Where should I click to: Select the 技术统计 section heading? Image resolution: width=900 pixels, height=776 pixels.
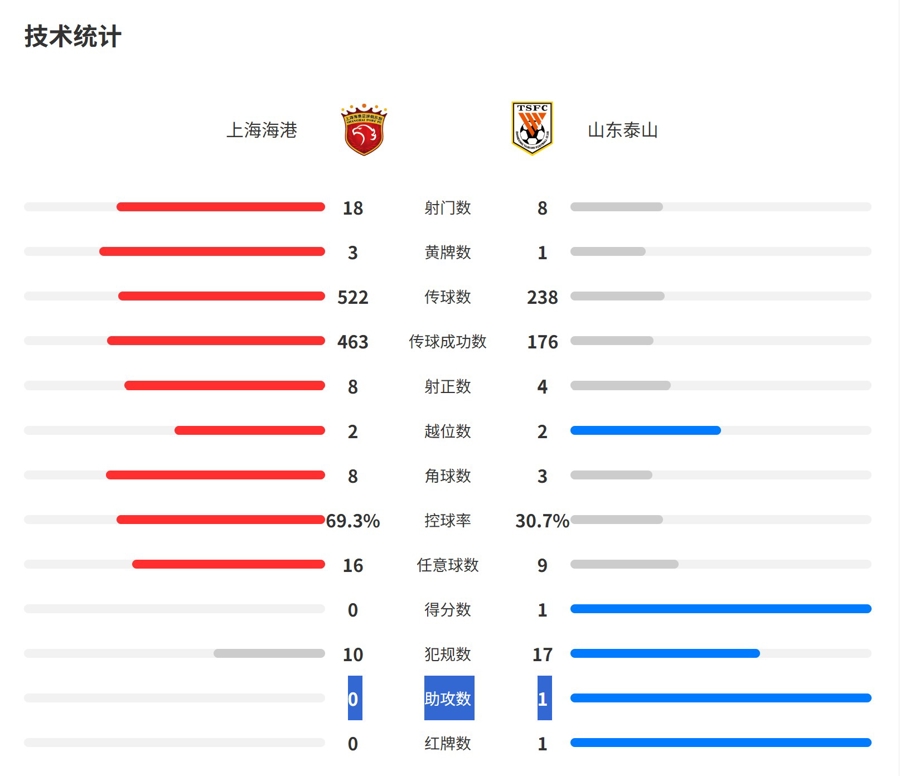tap(73, 37)
